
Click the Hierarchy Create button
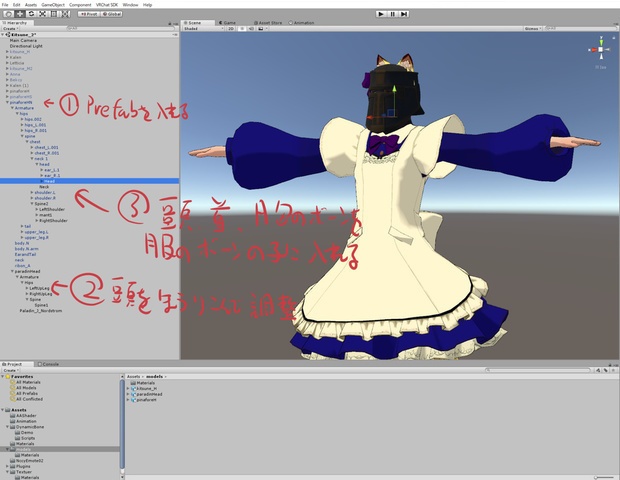(x=10, y=28)
